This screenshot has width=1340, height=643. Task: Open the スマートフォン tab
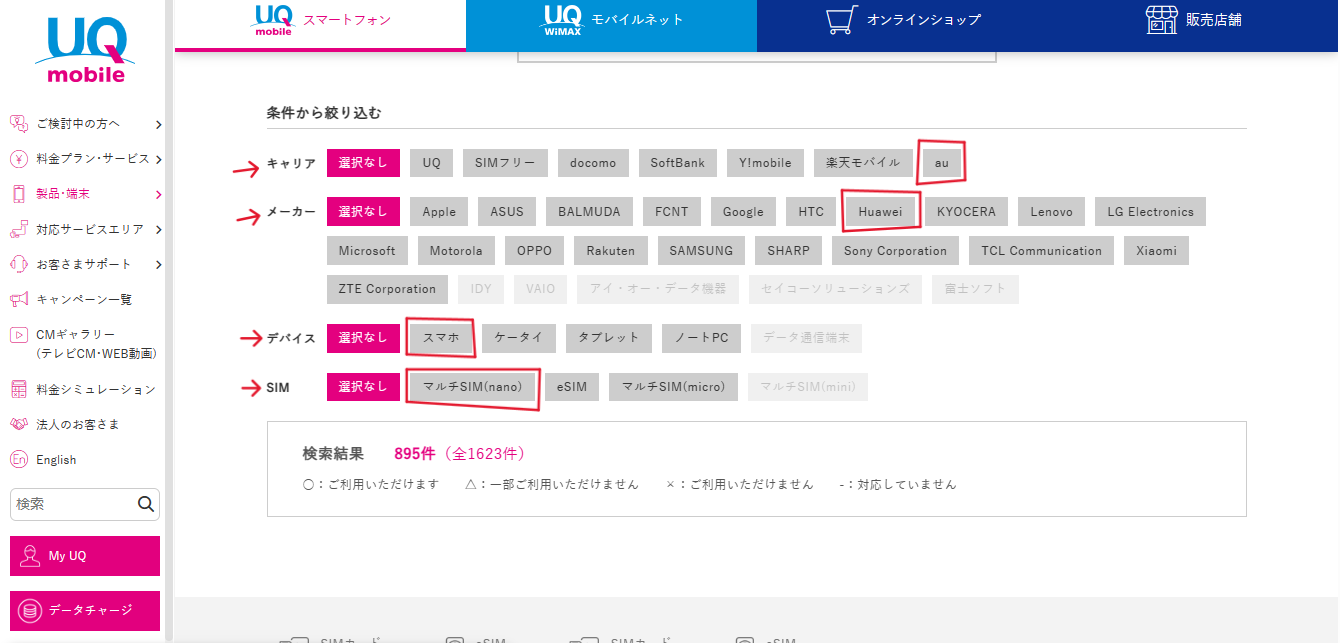coord(320,25)
